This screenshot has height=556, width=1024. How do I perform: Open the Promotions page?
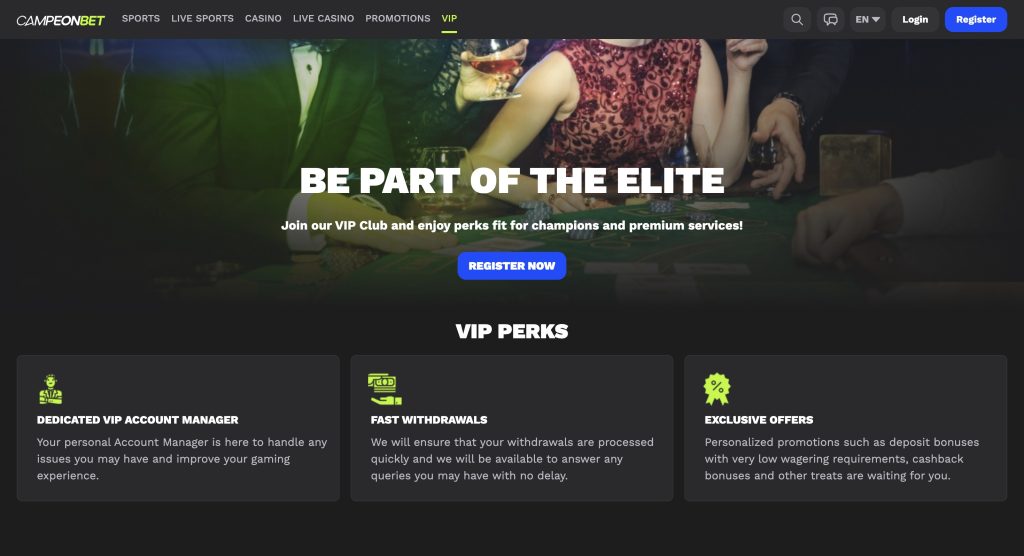click(x=398, y=18)
